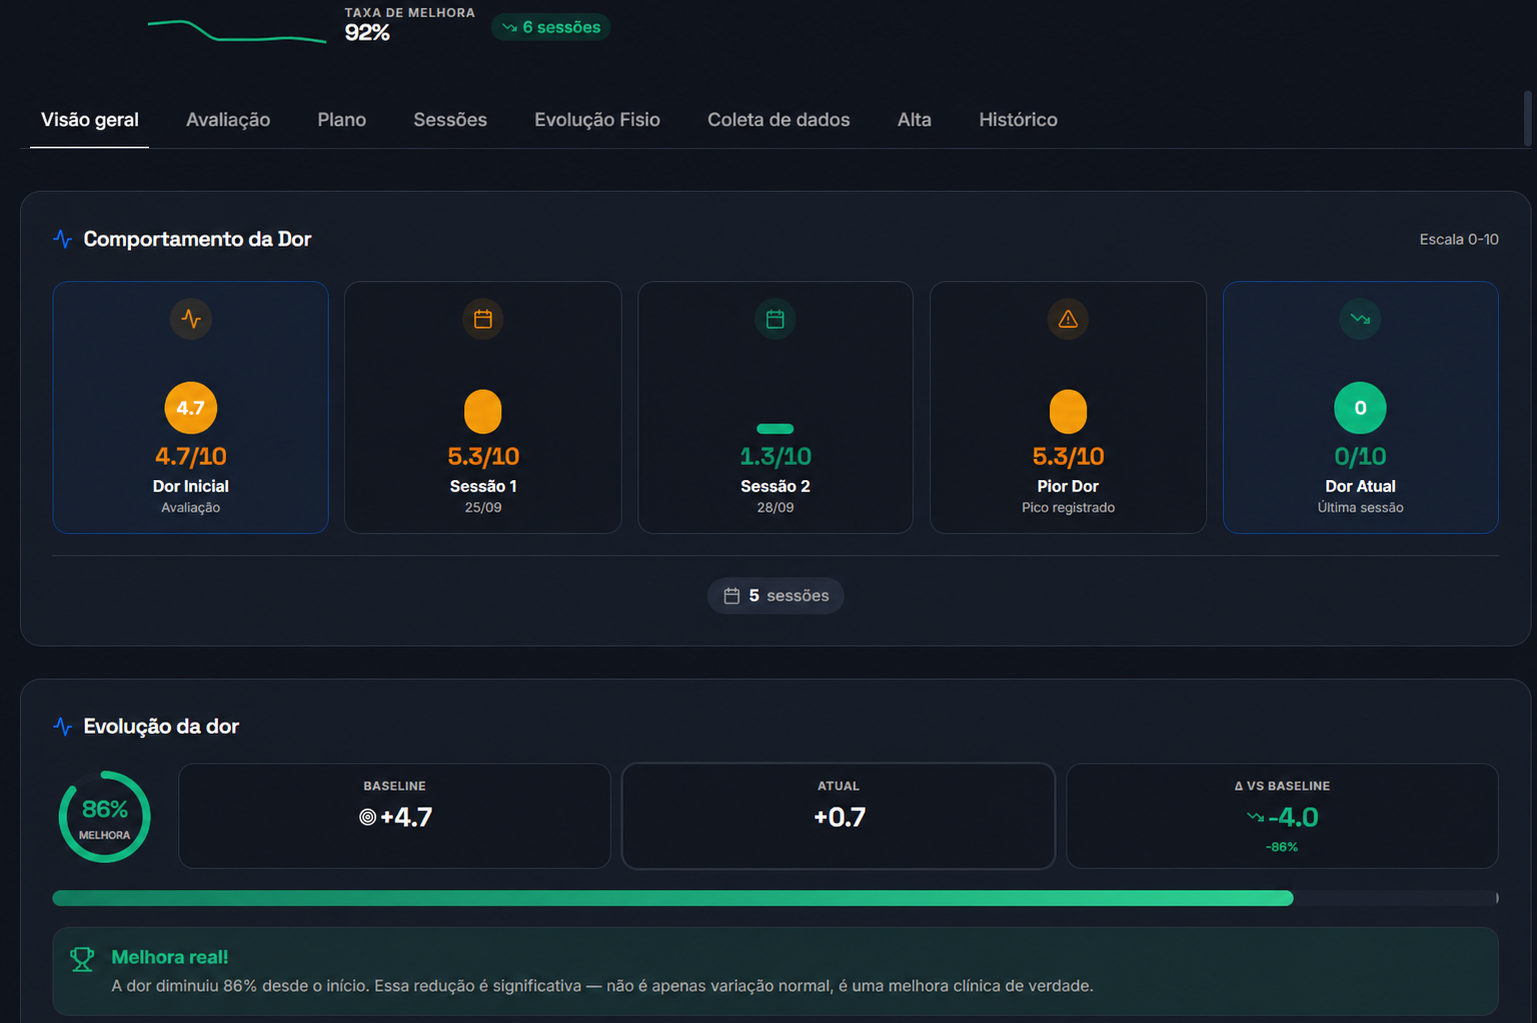
Task: Open the Evolução Fisio tab
Action: pyautogui.click(x=597, y=120)
